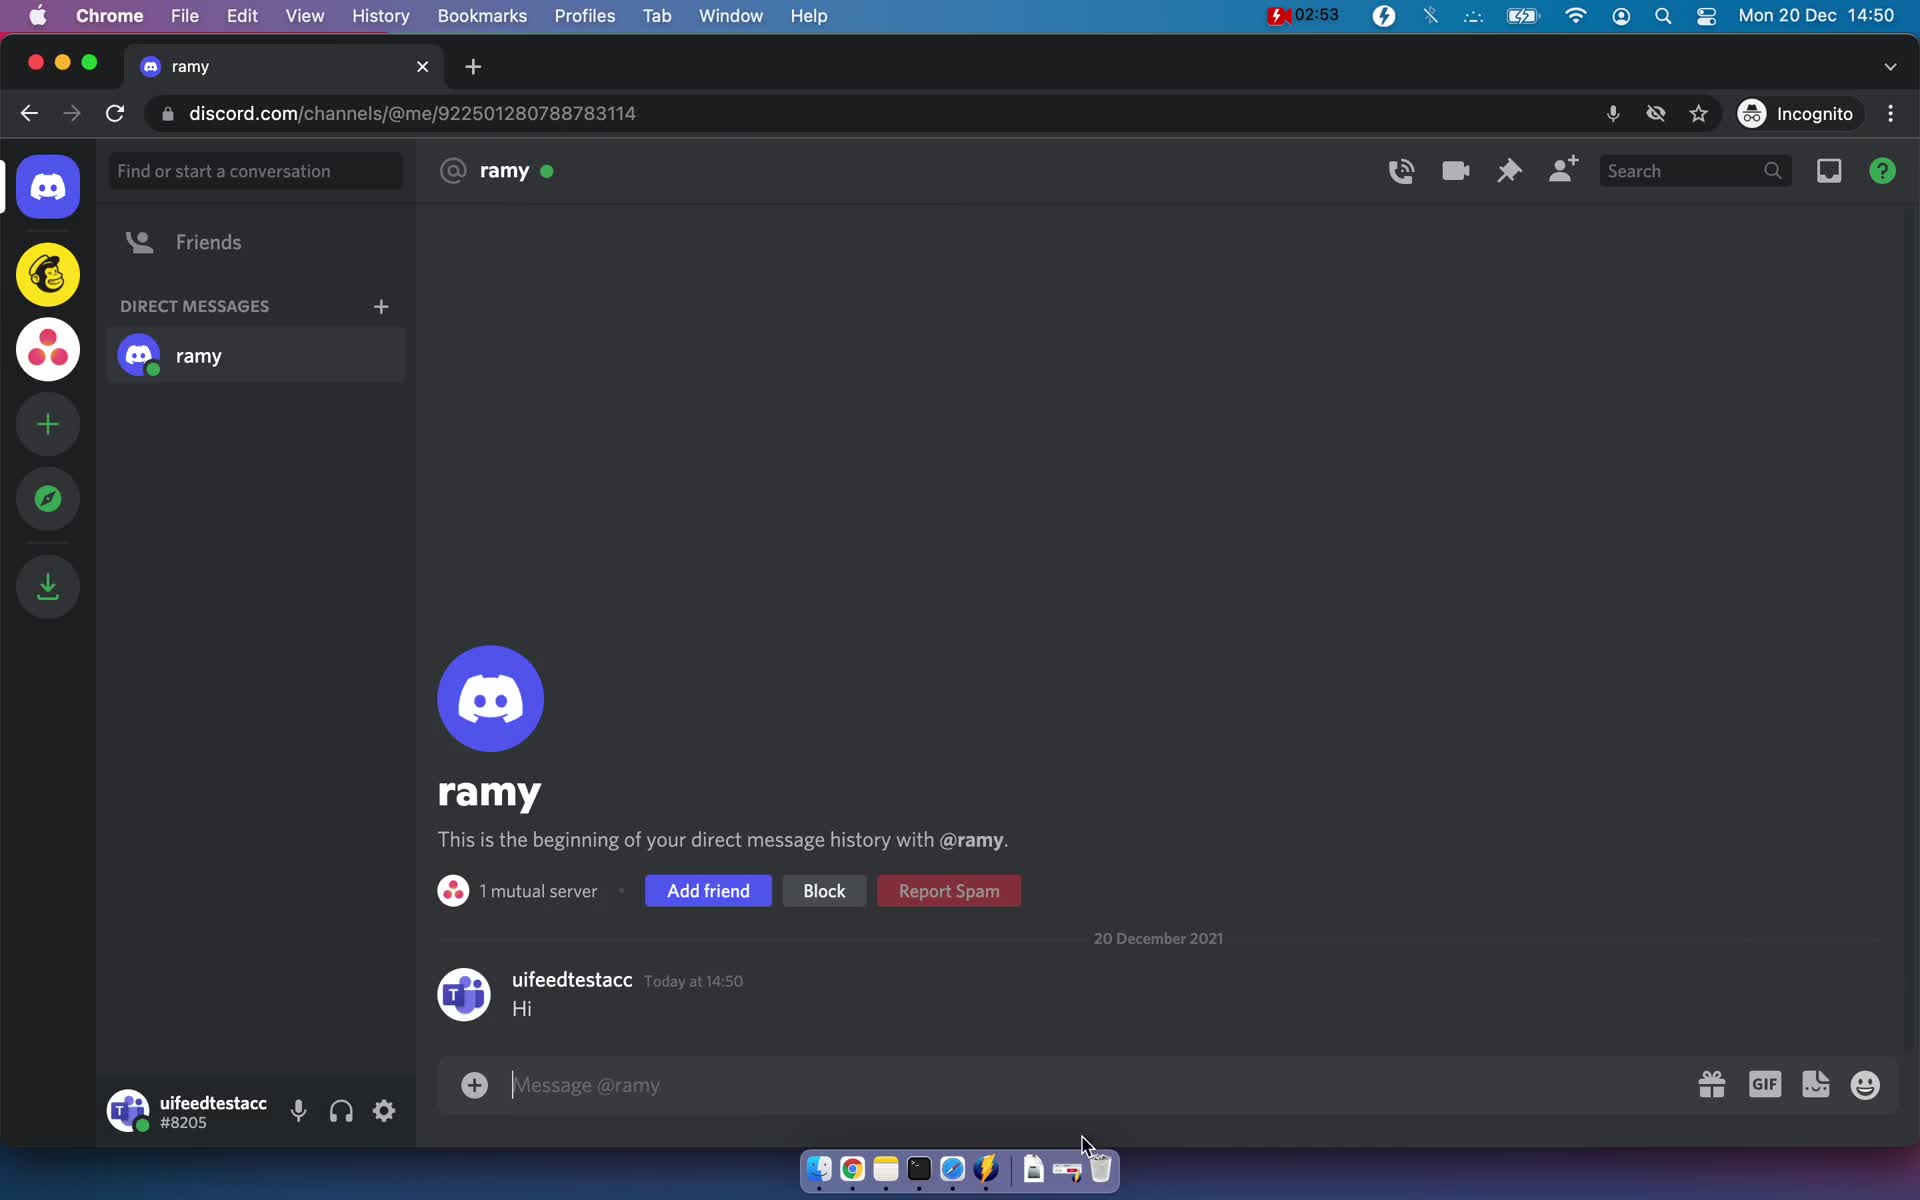The width and height of the screenshot is (1920, 1200).
Task: Click the plus to create a DM
Action: (381, 306)
